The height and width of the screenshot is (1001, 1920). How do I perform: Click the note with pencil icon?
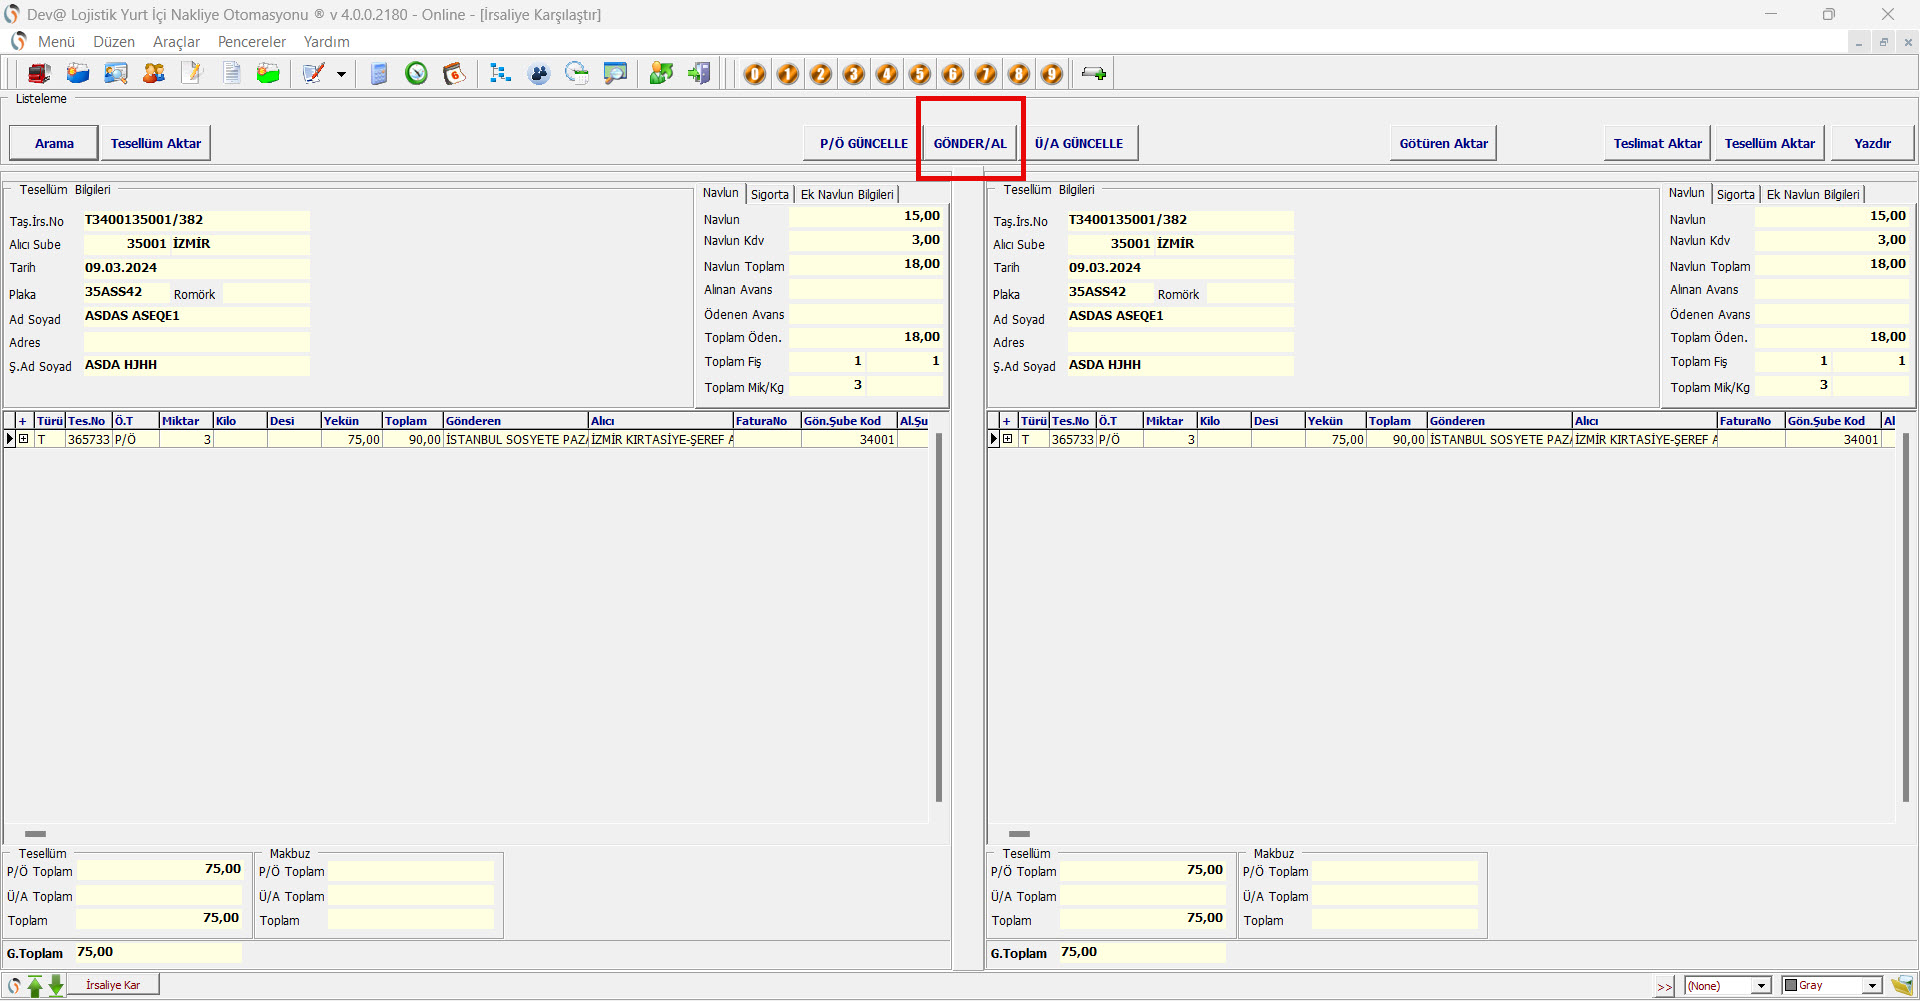point(192,73)
